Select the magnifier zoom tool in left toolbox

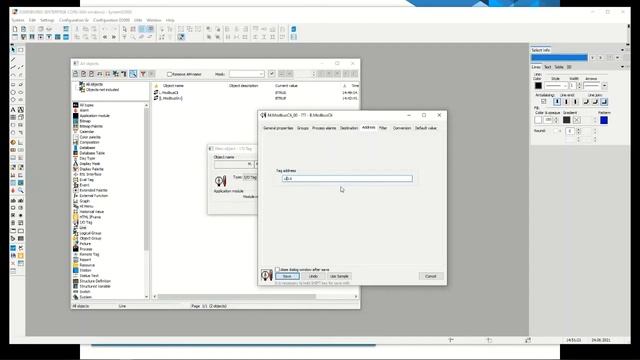click(x=20, y=190)
